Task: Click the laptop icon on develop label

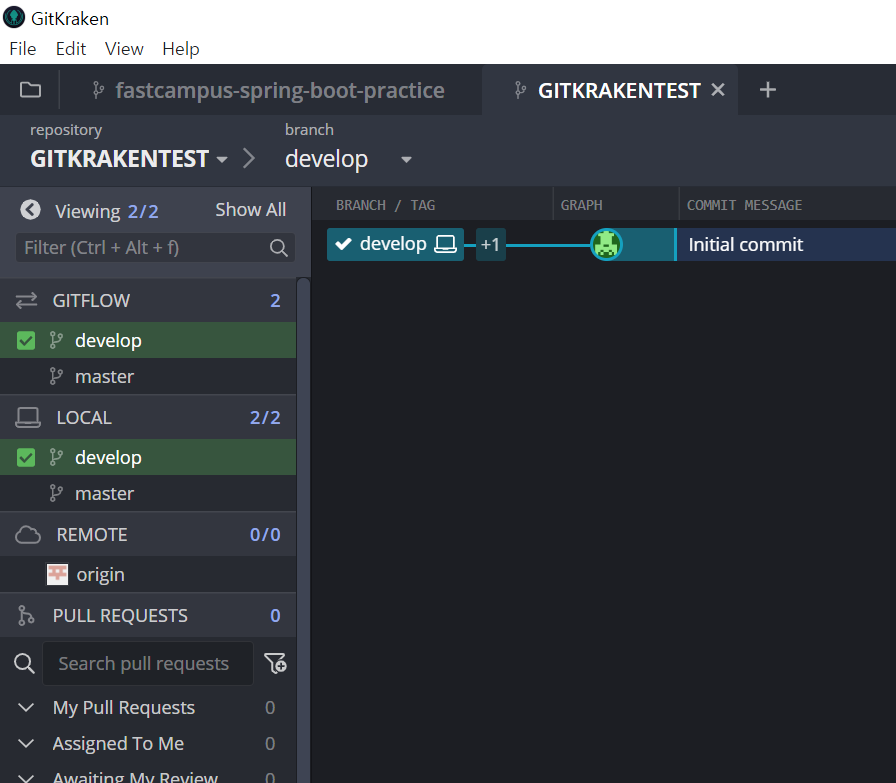Action: click(445, 244)
